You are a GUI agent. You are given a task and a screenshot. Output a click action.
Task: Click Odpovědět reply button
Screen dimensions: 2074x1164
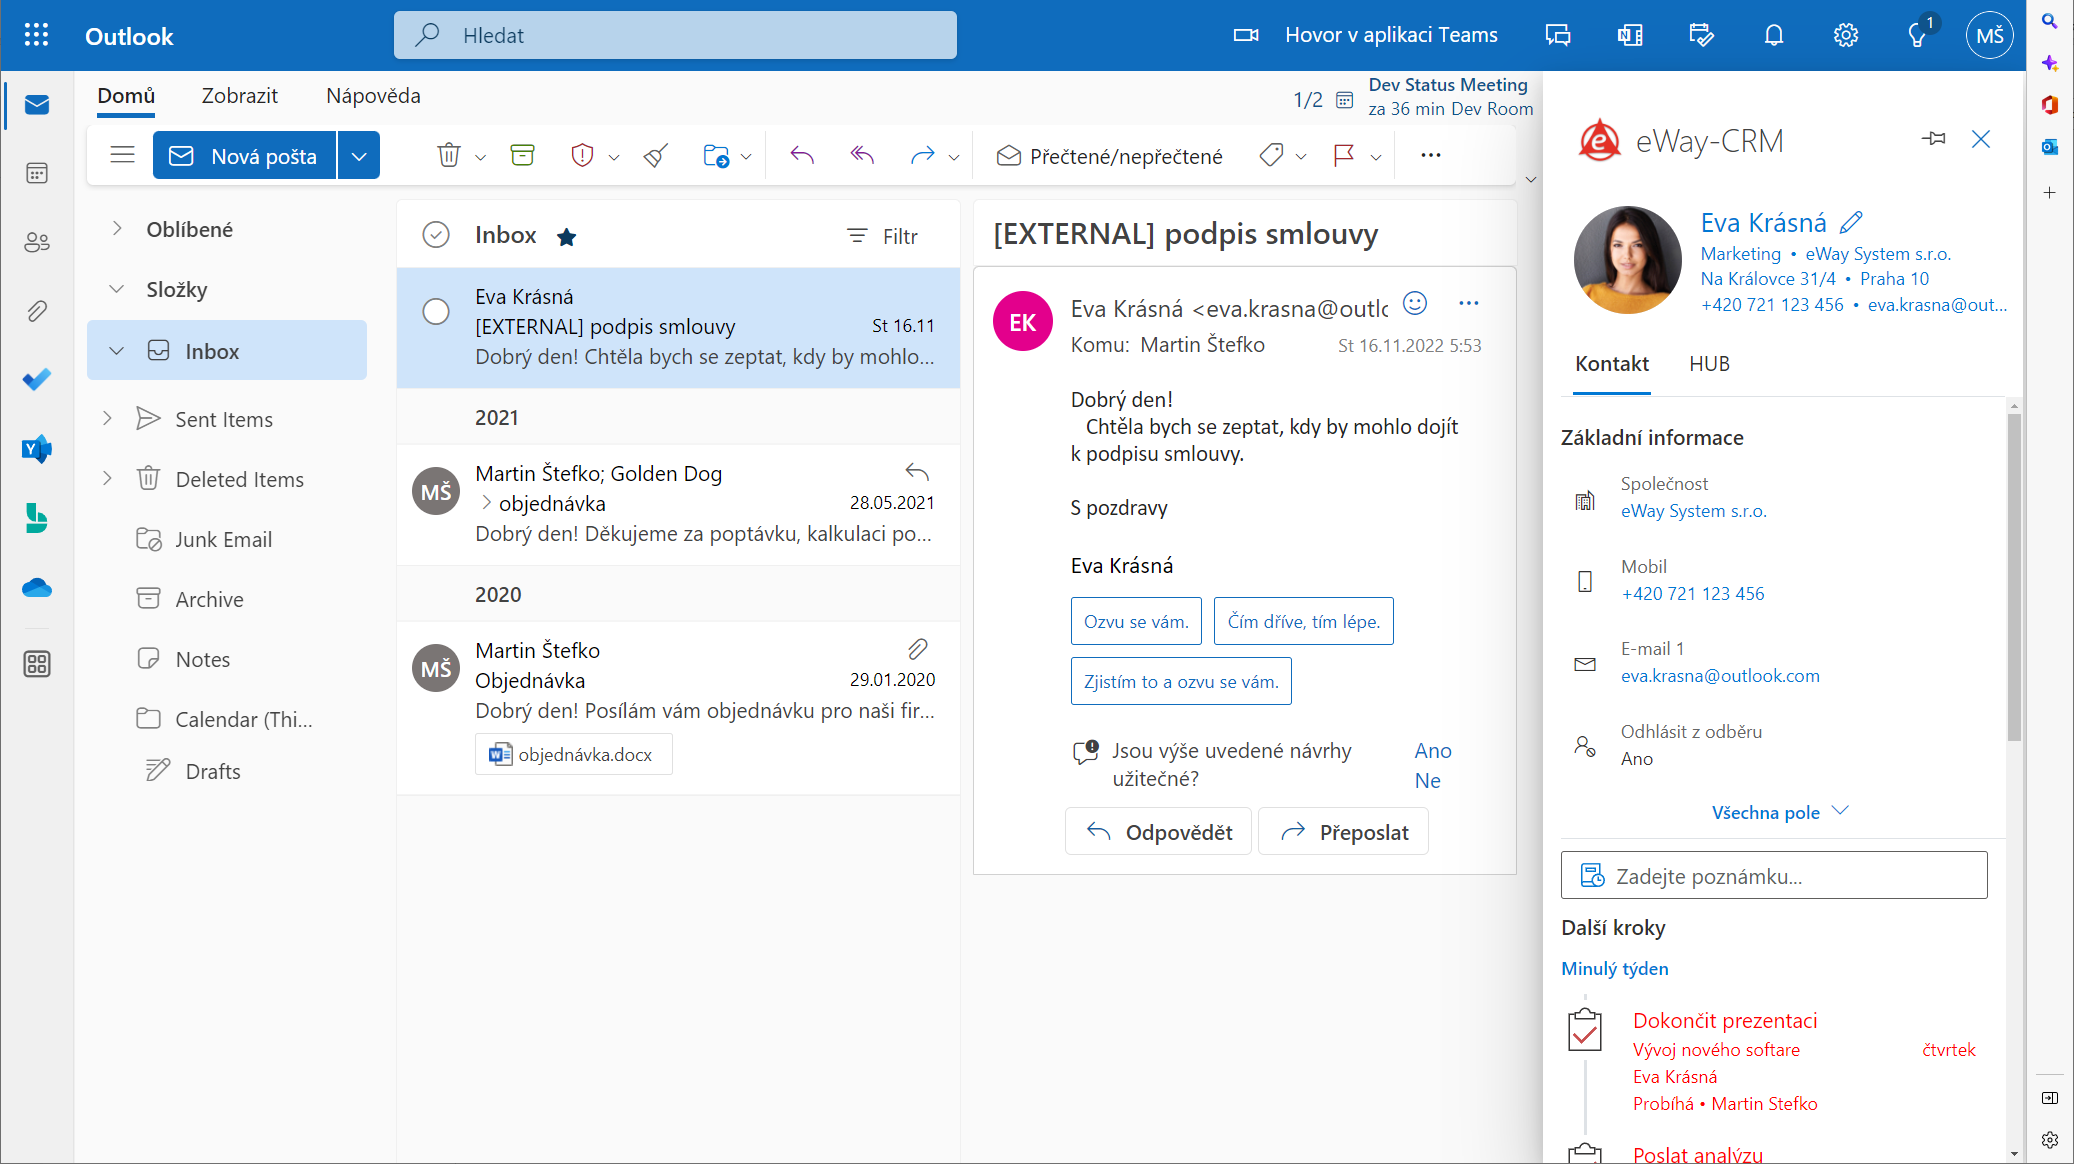[1158, 832]
